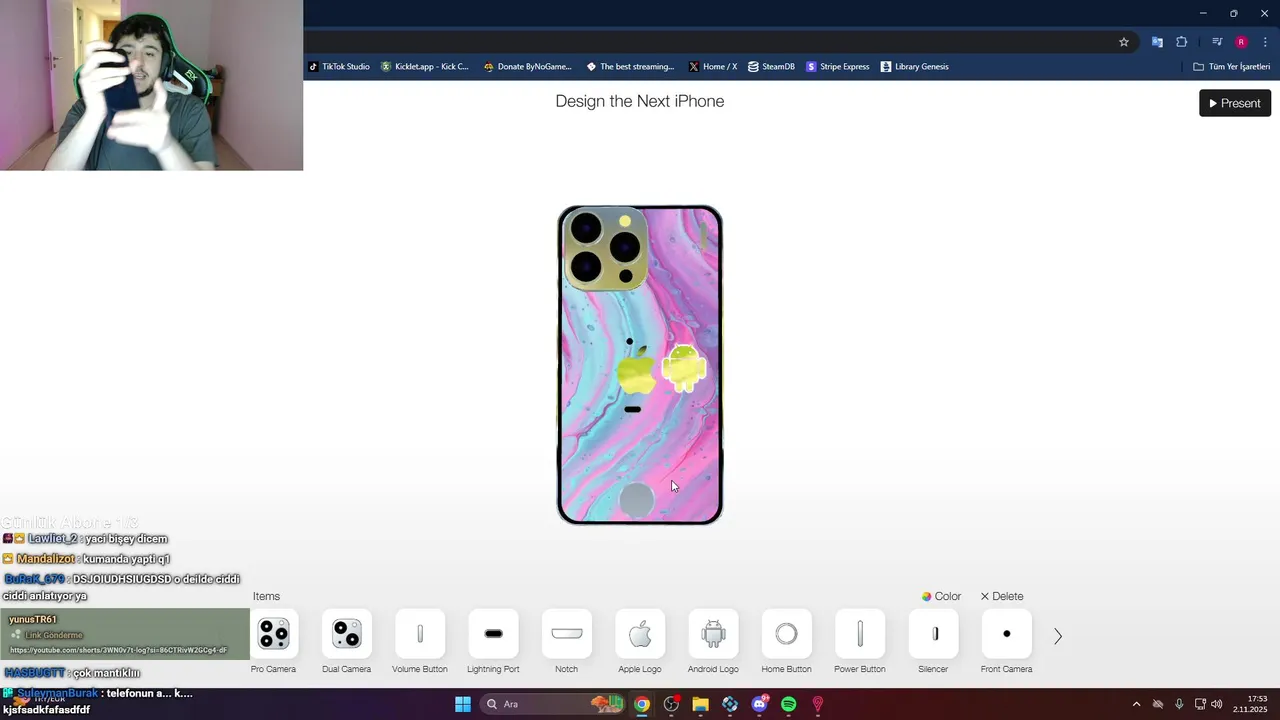Image resolution: width=1280 pixels, height=720 pixels.
Task: Open media controls in Chrome toolbar
Action: pos(1216,42)
